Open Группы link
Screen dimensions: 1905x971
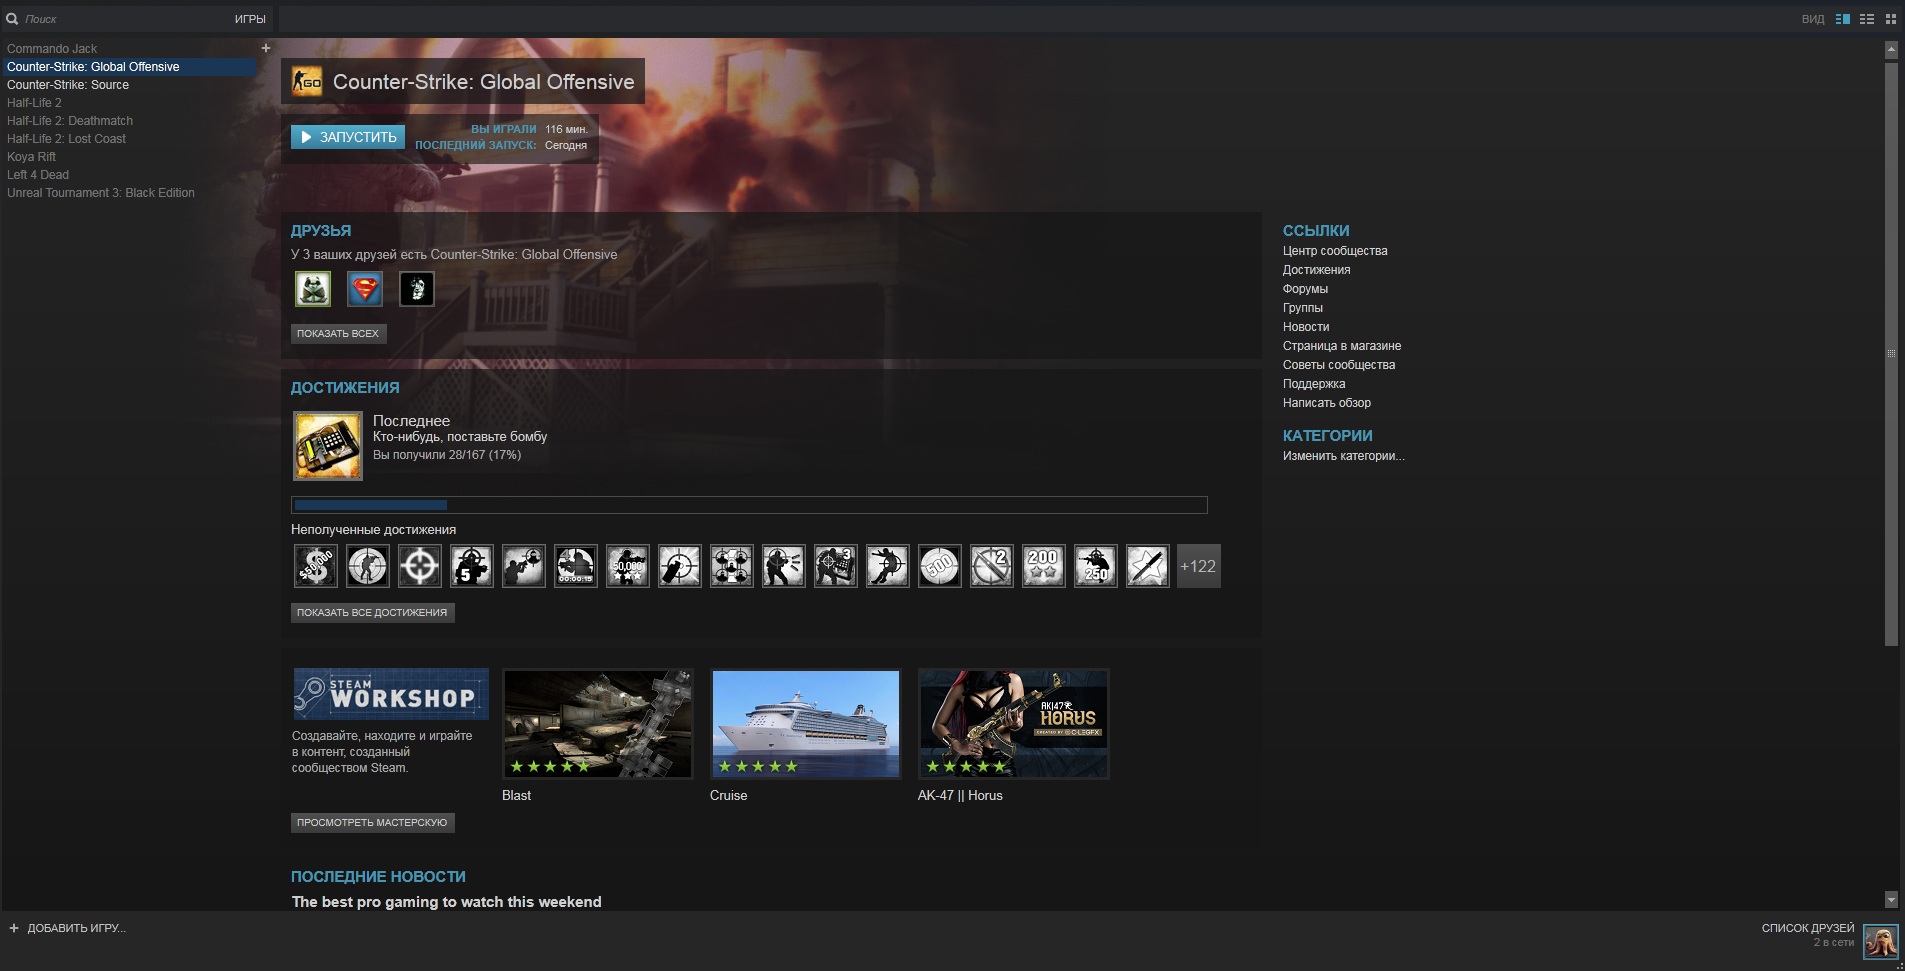click(1302, 308)
